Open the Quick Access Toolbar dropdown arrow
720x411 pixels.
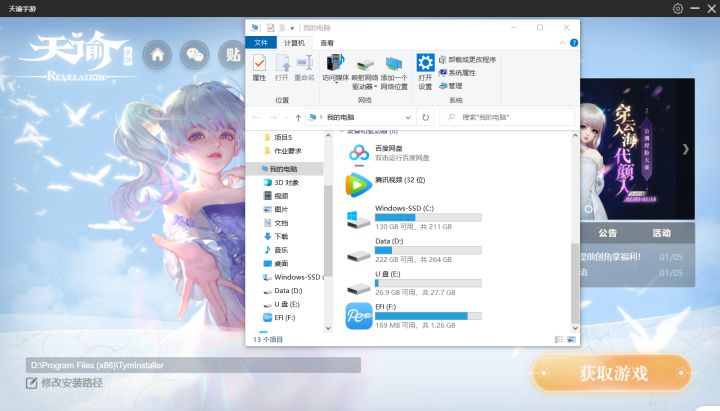292,28
